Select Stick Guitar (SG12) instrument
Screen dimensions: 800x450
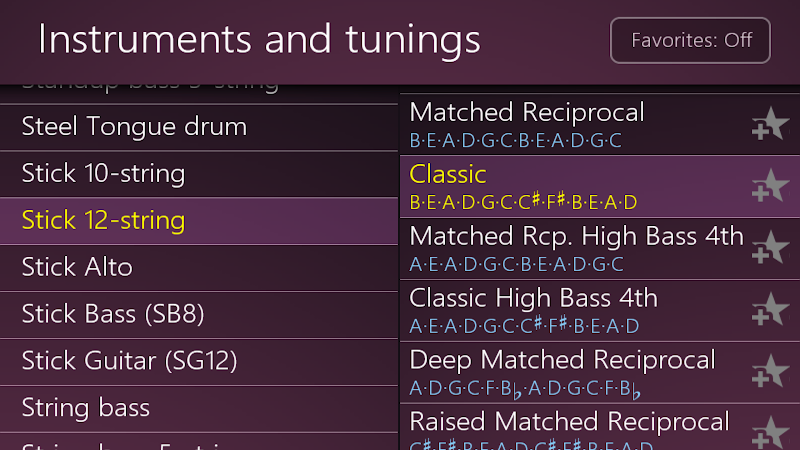tap(199, 362)
